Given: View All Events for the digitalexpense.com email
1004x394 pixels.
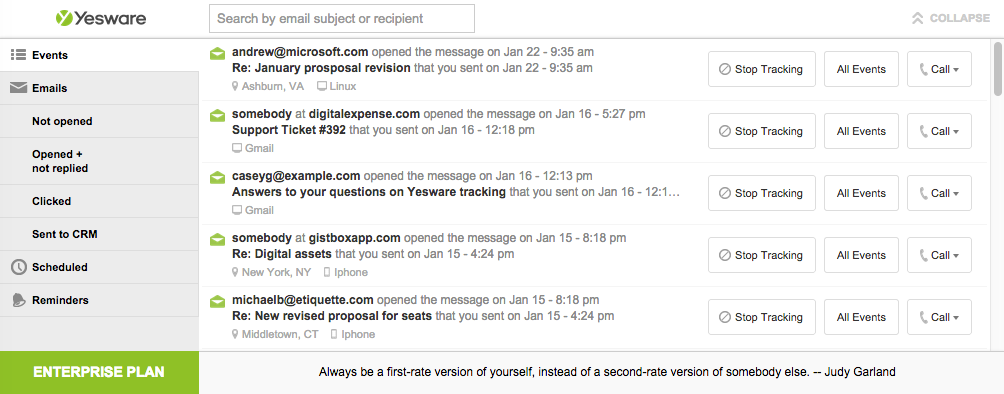Looking at the screenshot, I should click(861, 131).
